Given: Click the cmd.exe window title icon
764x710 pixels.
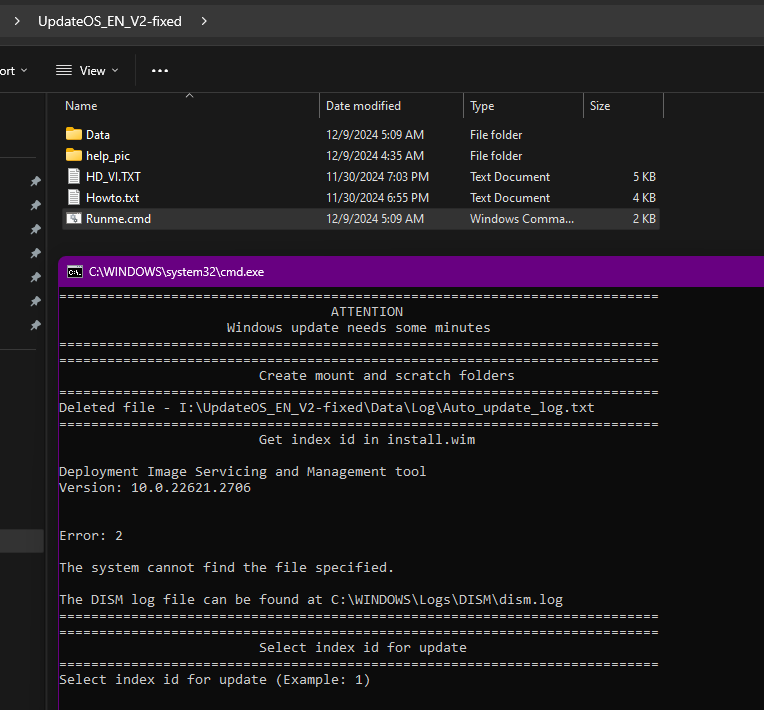Looking at the screenshot, I should [75, 272].
